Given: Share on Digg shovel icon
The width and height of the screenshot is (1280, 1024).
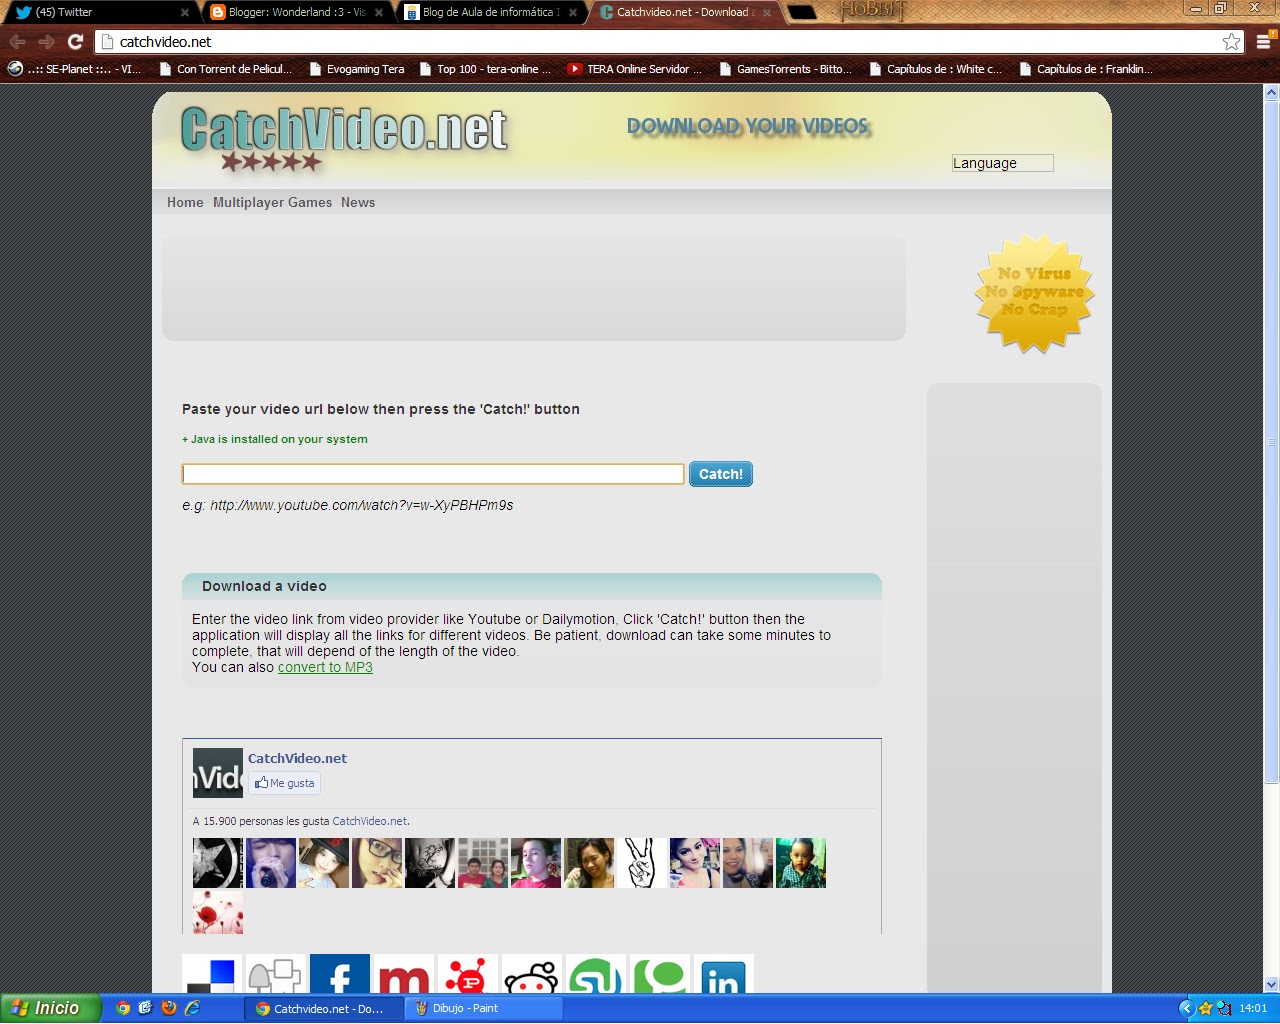Looking at the screenshot, I should pyautogui.click(x=276, y=974).
